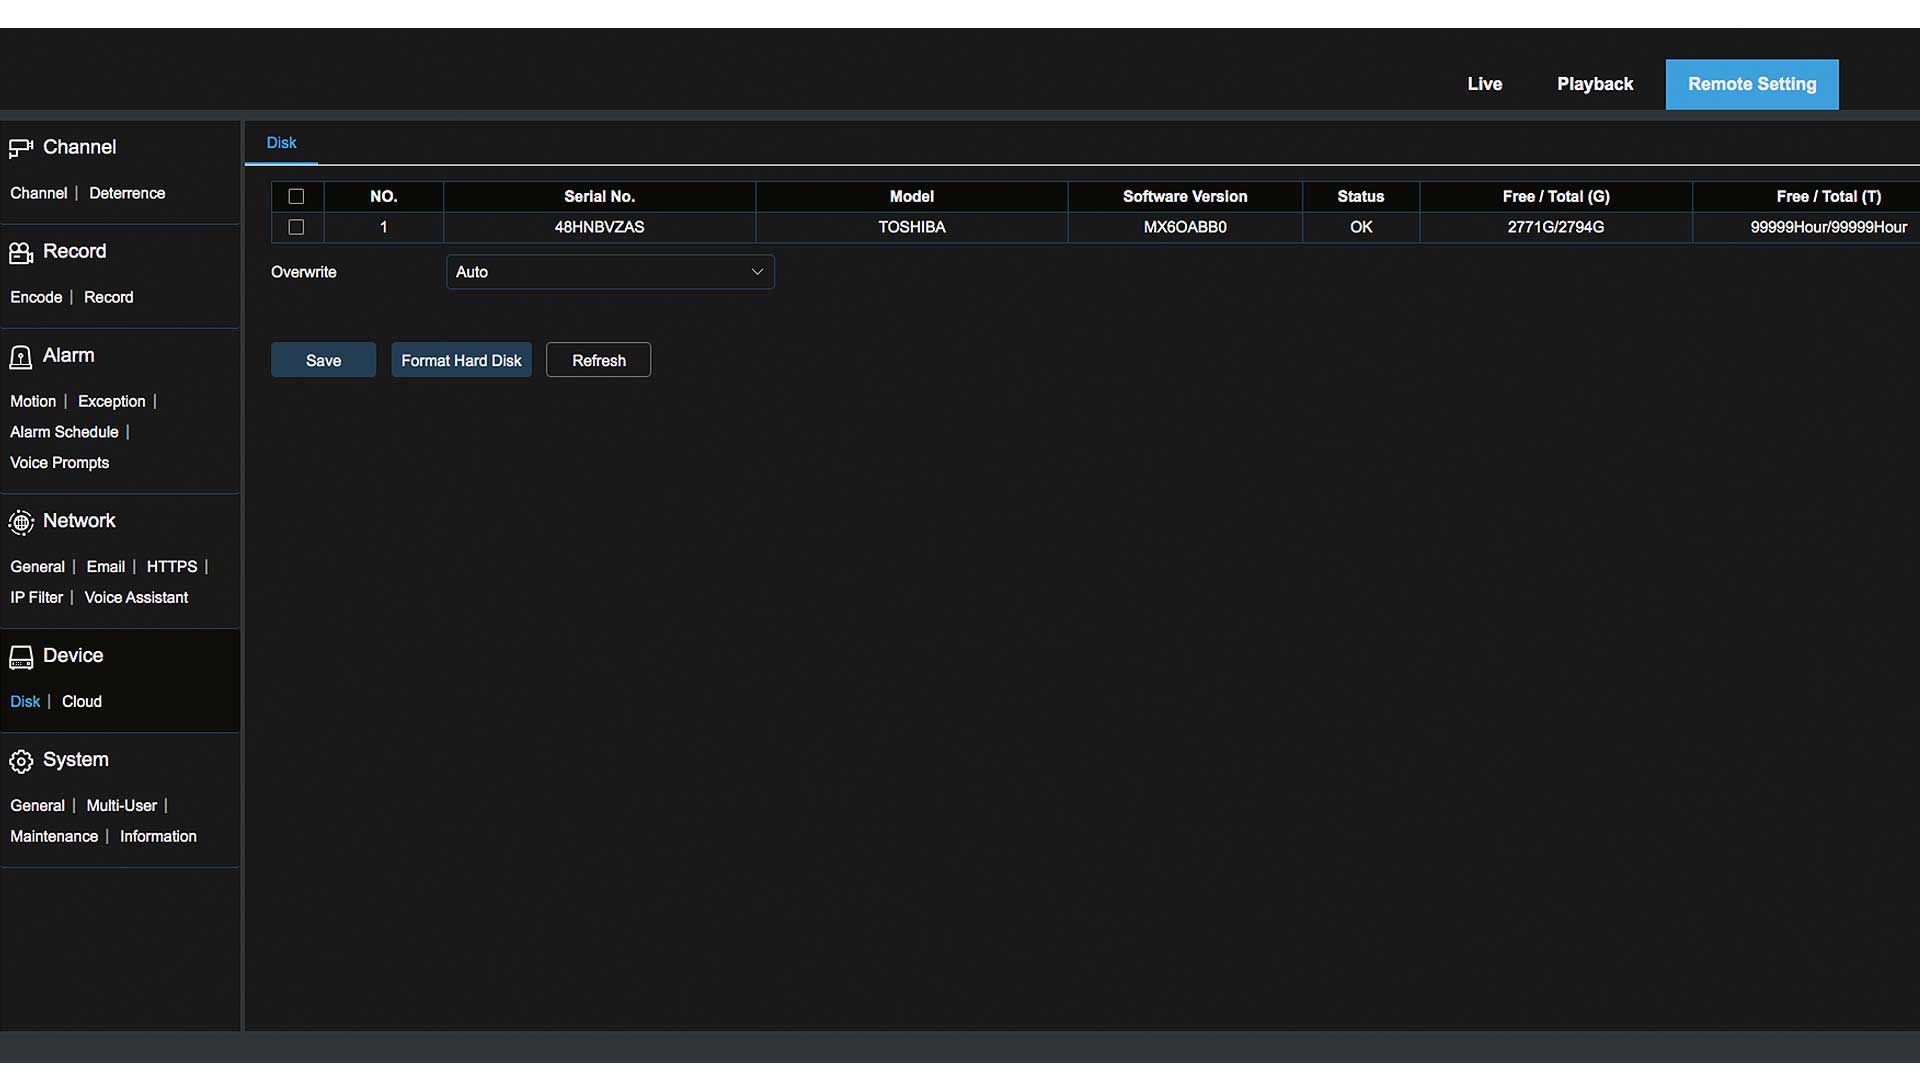Click the System gear icon

click(x=21, y=761)
